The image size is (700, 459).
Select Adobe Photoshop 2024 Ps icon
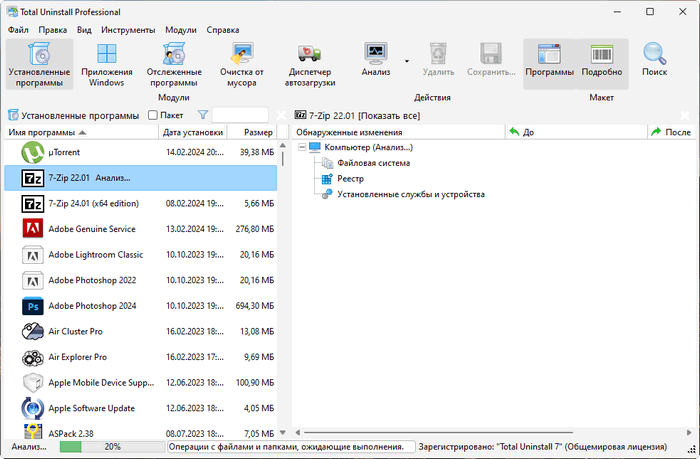pos(33,306)
